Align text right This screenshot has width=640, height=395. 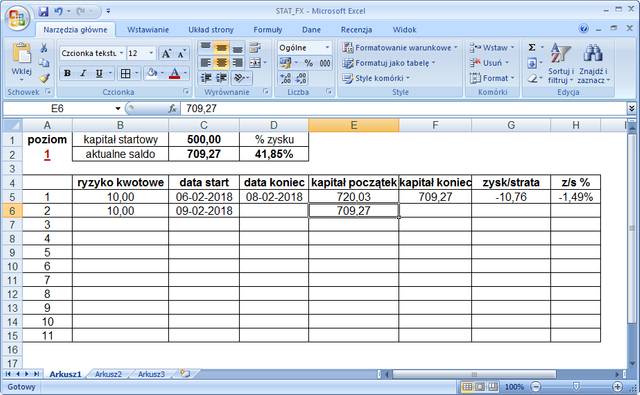coord(237,63)
